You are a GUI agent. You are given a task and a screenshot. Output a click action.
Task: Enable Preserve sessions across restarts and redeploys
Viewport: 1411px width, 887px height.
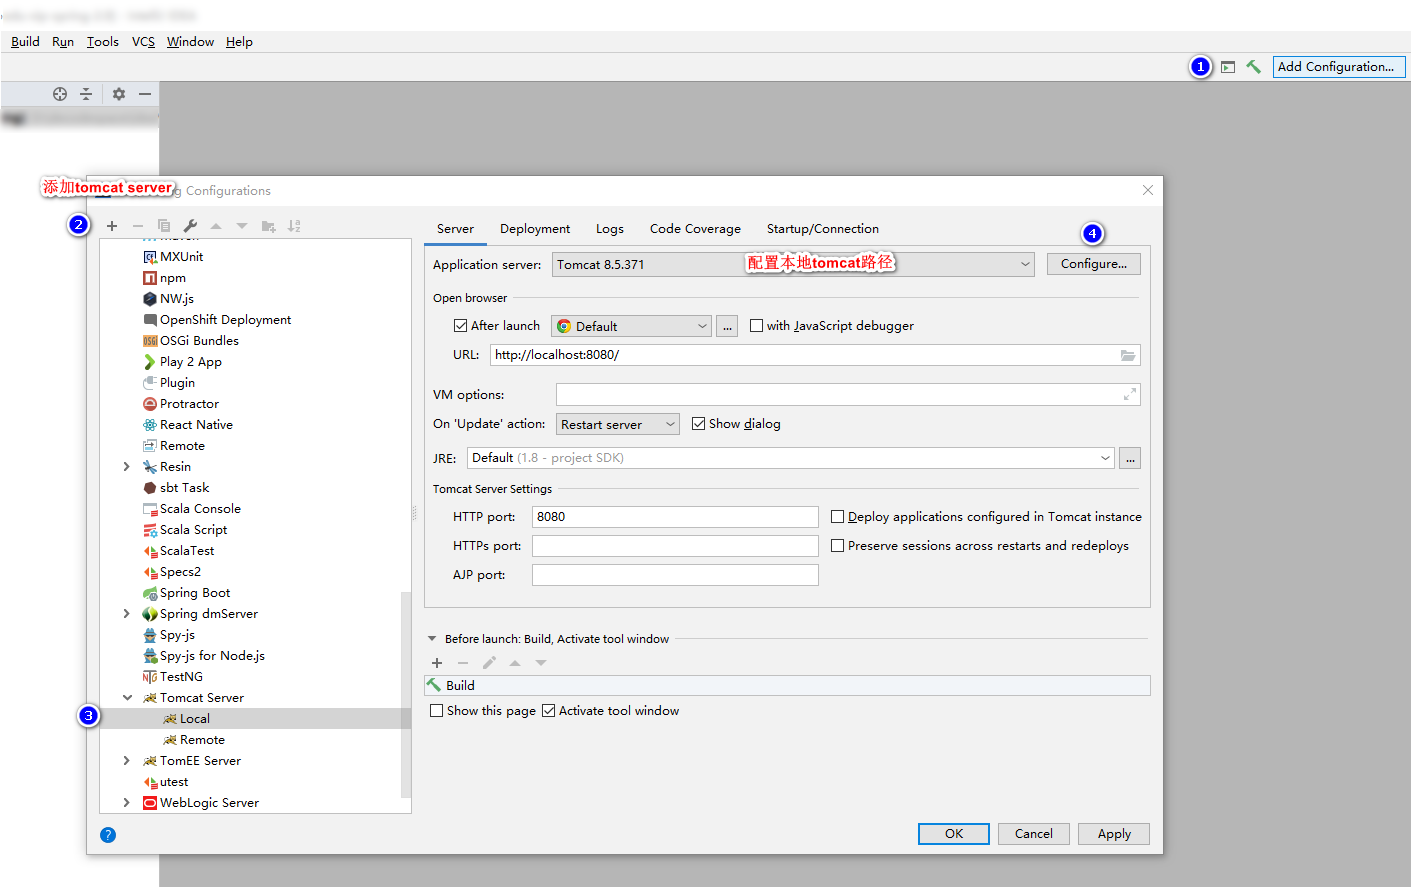tap(838, 546)
